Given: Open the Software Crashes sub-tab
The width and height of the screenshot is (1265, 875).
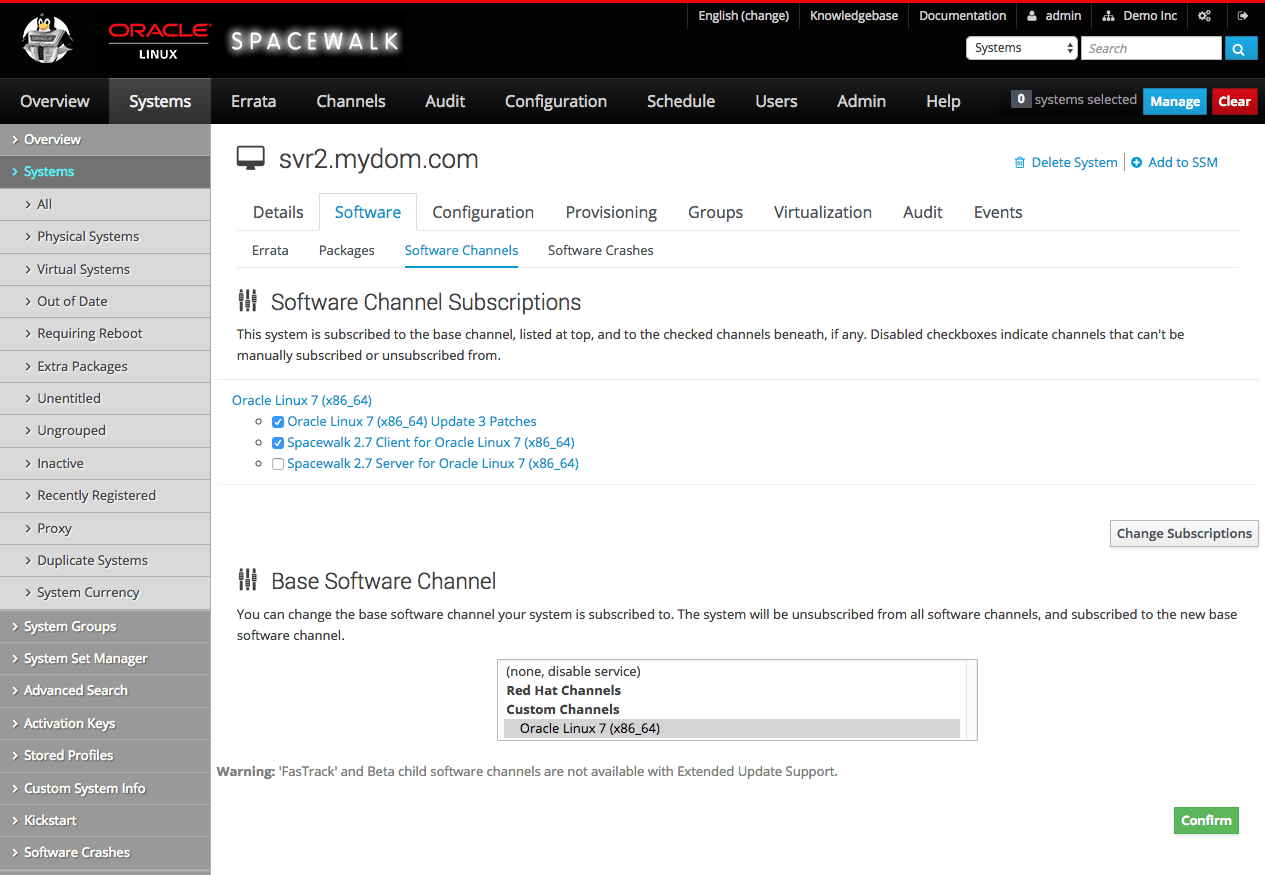Looking at the screenshot, I should (x=601, y=250).
